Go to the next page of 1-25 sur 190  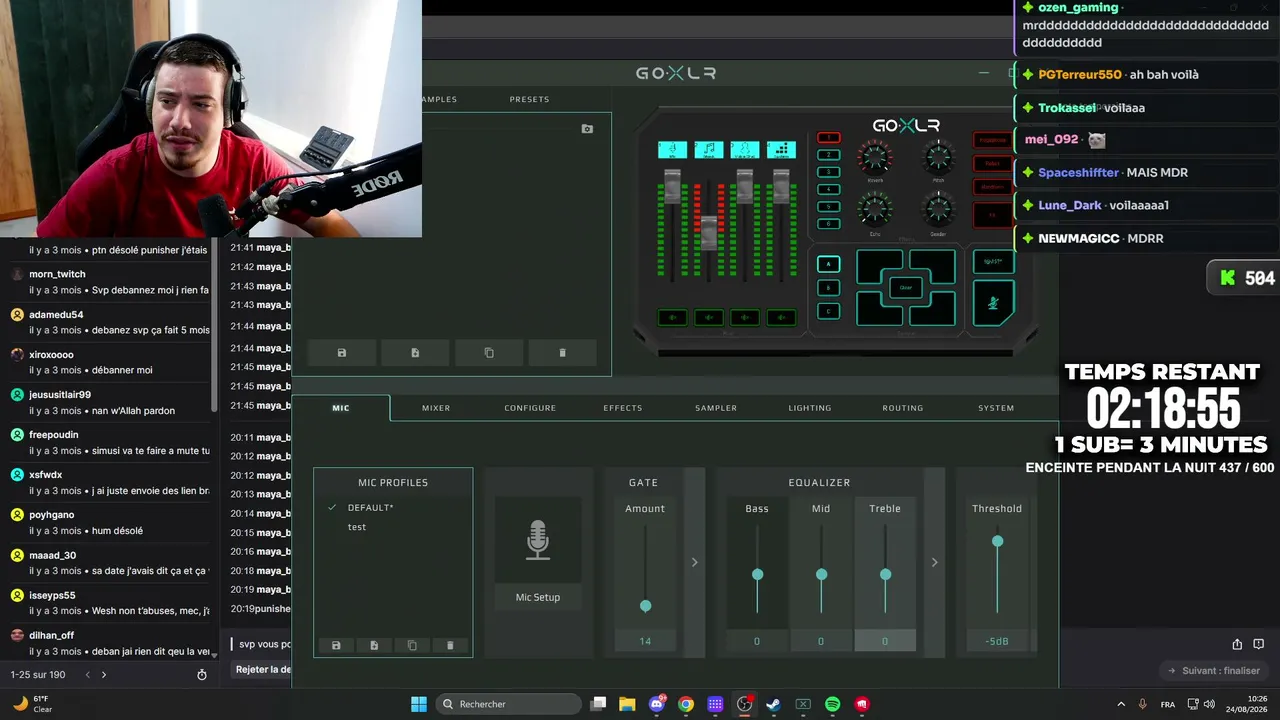point(103,675)
